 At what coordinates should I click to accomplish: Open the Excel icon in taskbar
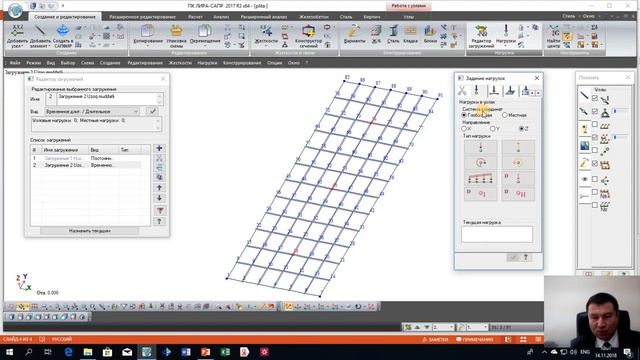[x=225, y=352]
